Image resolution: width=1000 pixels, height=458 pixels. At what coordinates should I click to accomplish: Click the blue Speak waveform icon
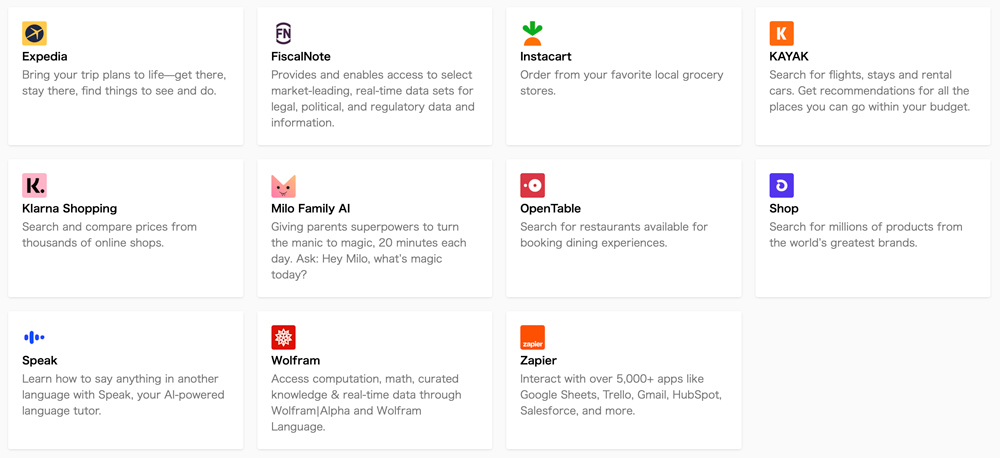pyautogui.click(x=34, y=337)
